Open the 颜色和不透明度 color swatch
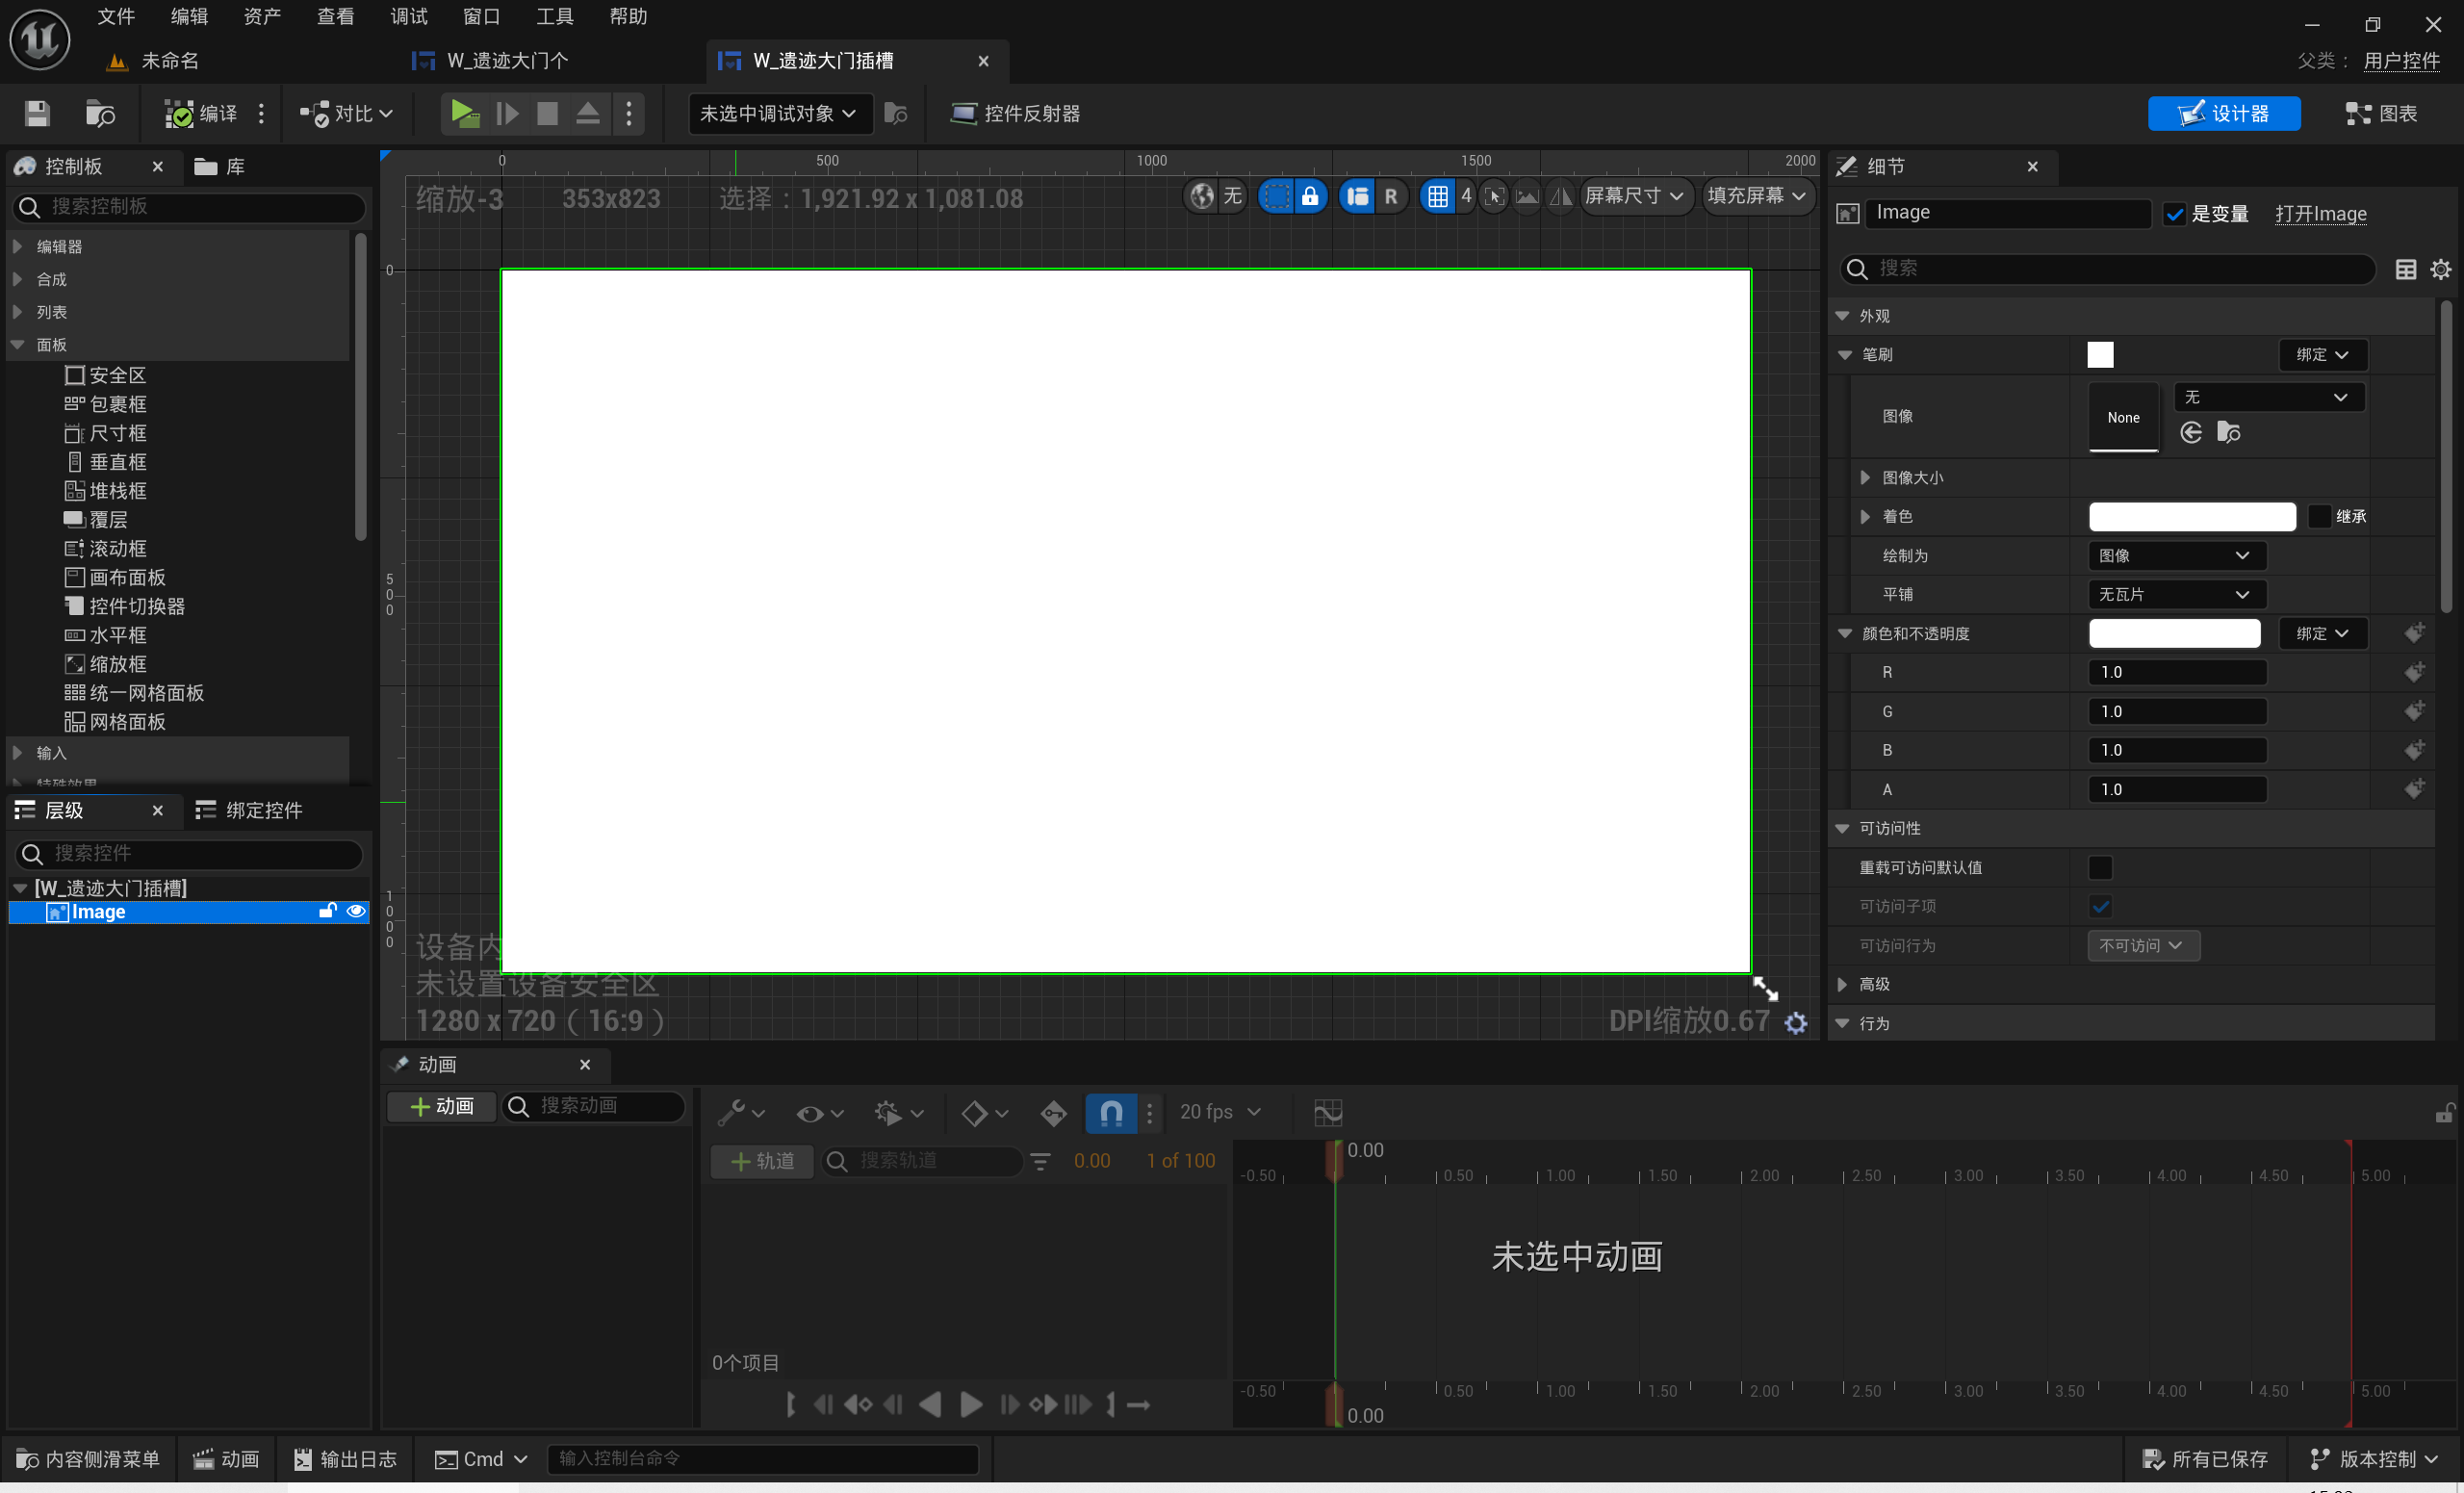The width and height of the screenshot is (2464, 1493). [2174, 634]
